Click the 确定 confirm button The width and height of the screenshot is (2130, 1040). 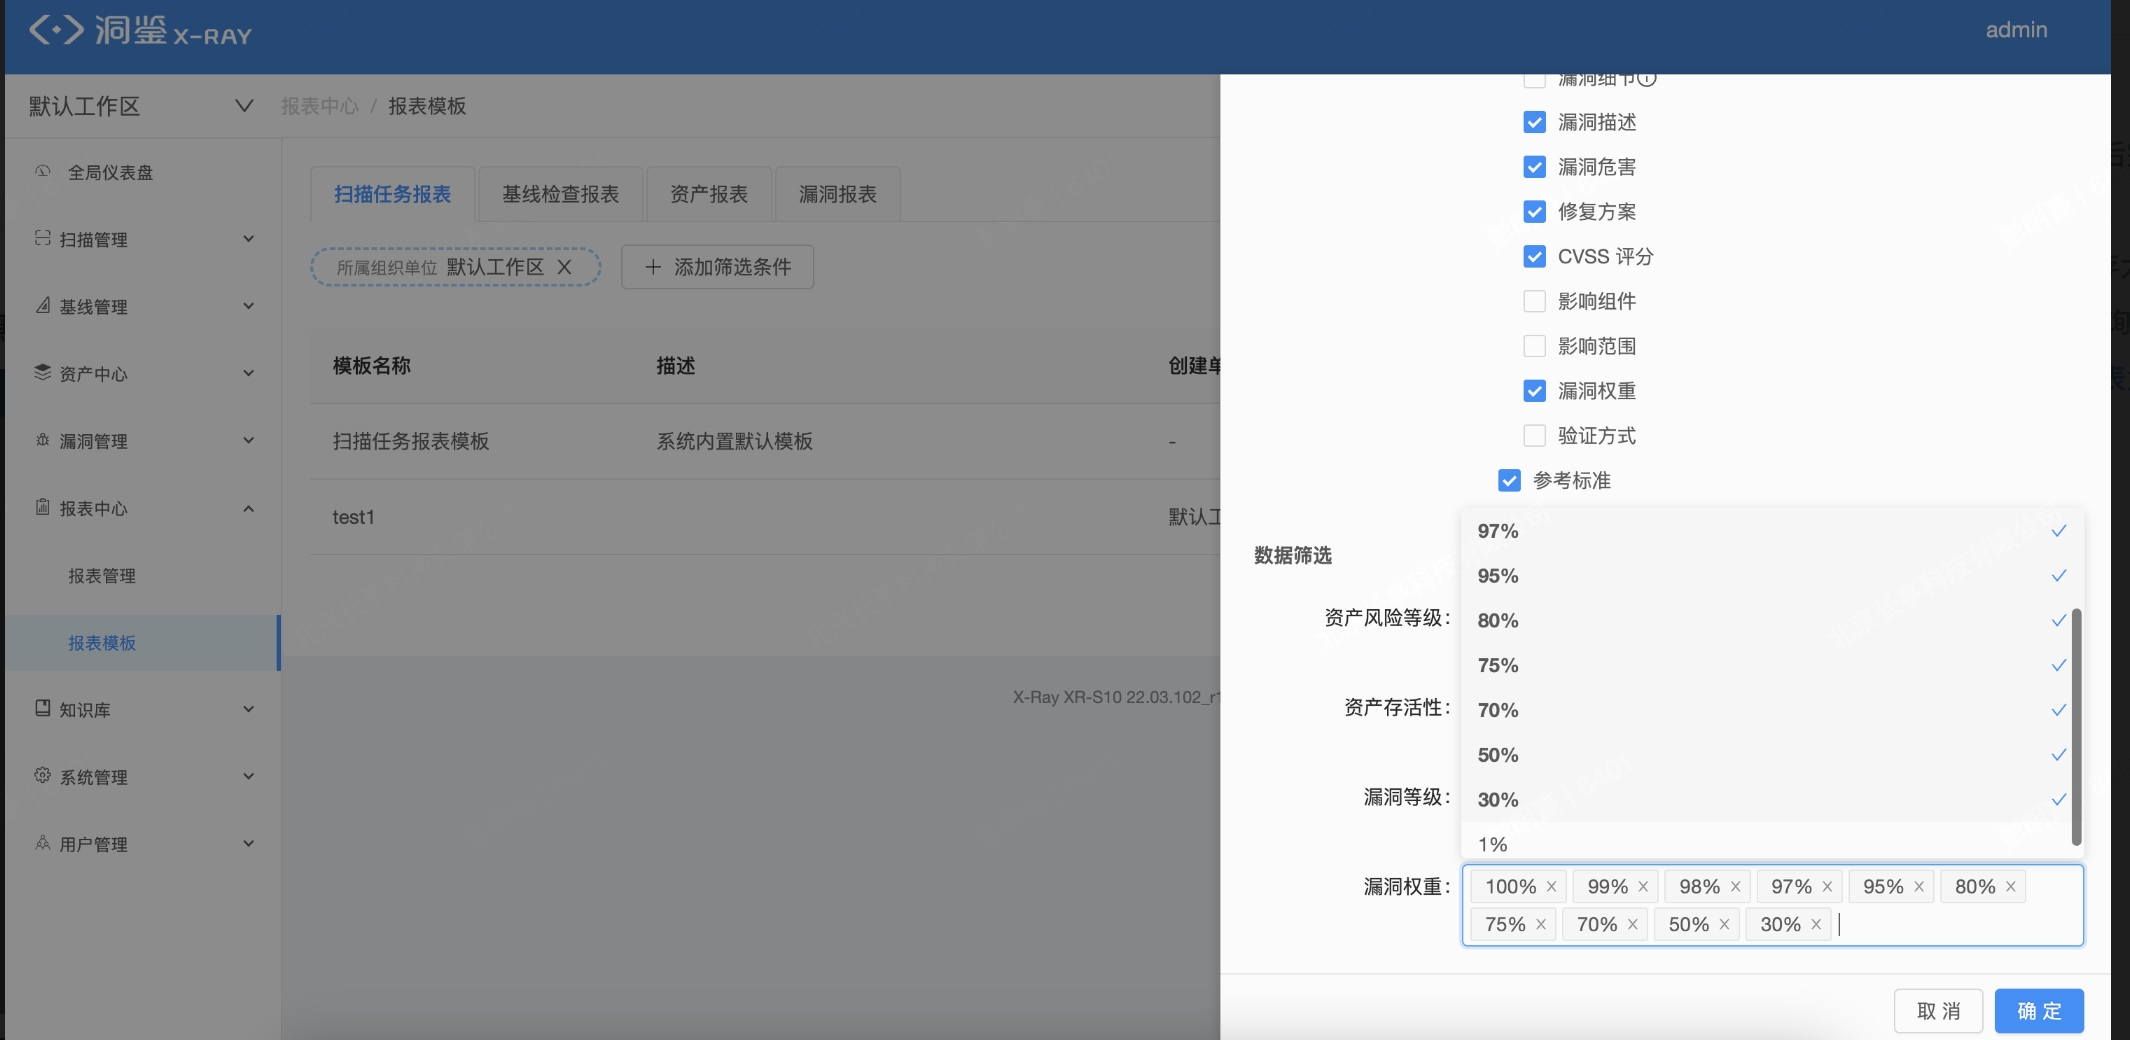(x=2038, y=1011)
